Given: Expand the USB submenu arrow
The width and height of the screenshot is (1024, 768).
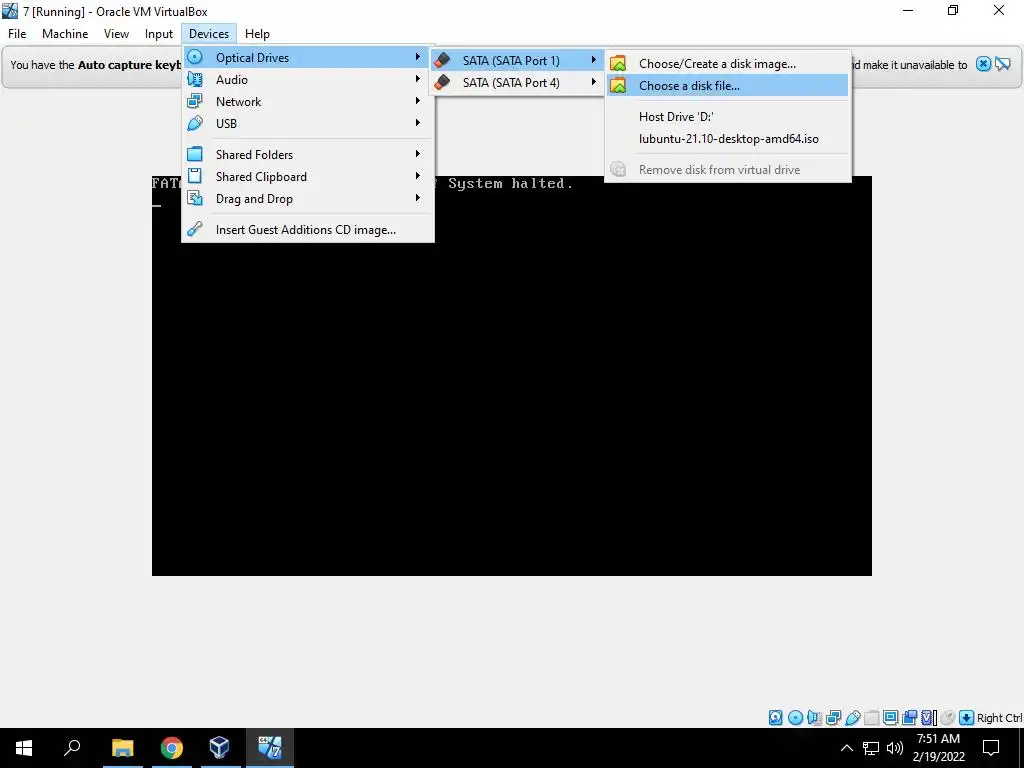Looking at the screenshot, I should (417, 123).
